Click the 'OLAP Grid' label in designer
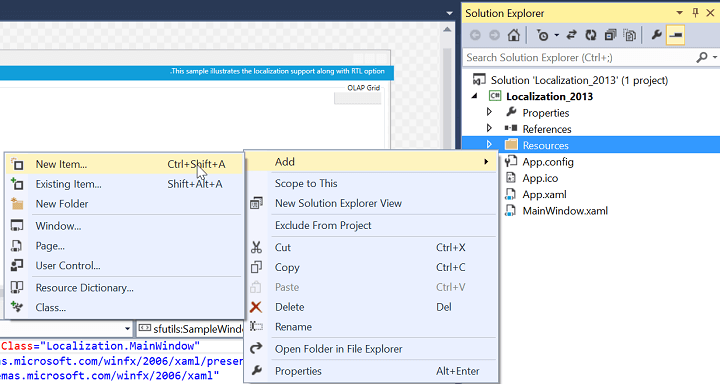This screenshot has width=720, height=384. tap(363, 88)
